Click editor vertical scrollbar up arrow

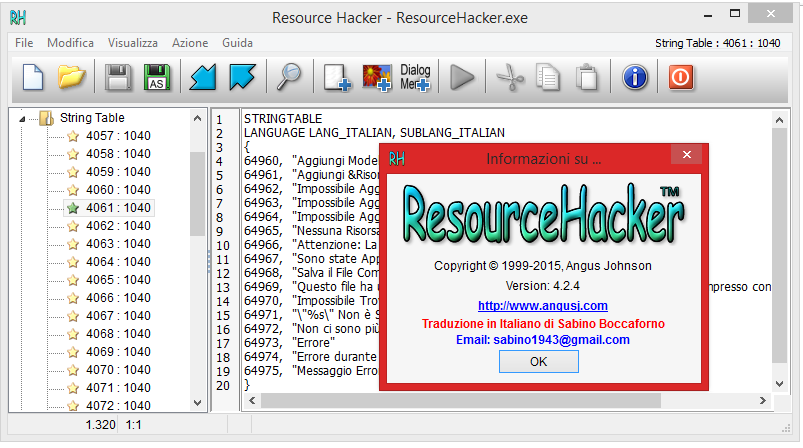click(779, 120)
